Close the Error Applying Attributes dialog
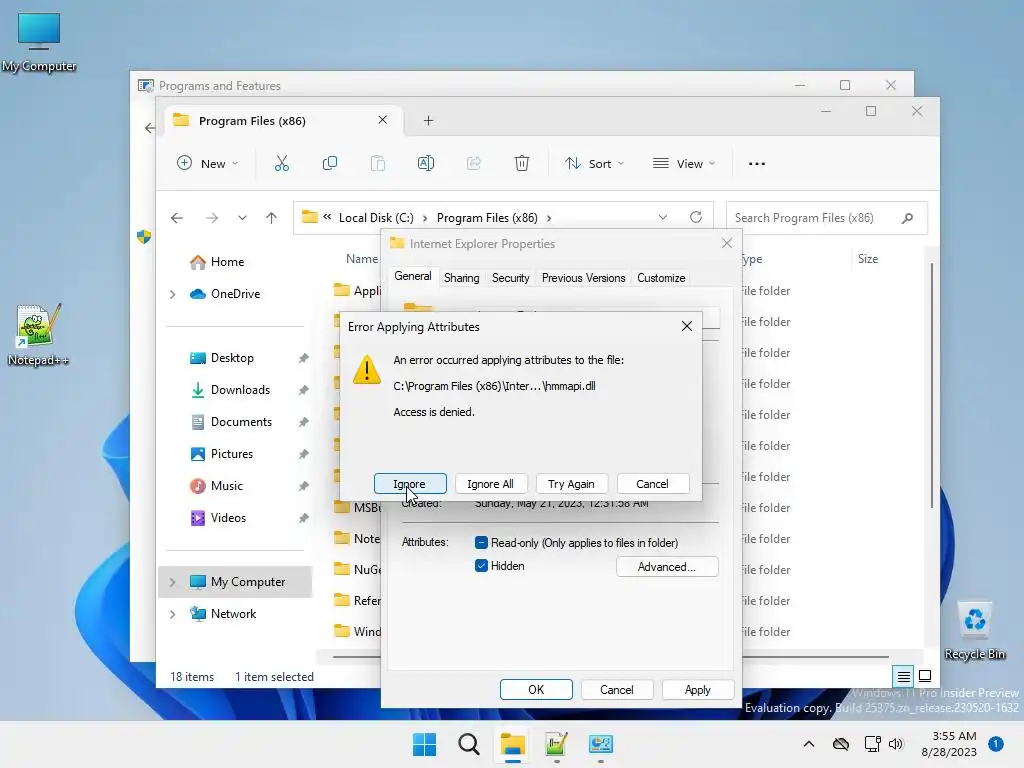 click(x=686, y=326)
